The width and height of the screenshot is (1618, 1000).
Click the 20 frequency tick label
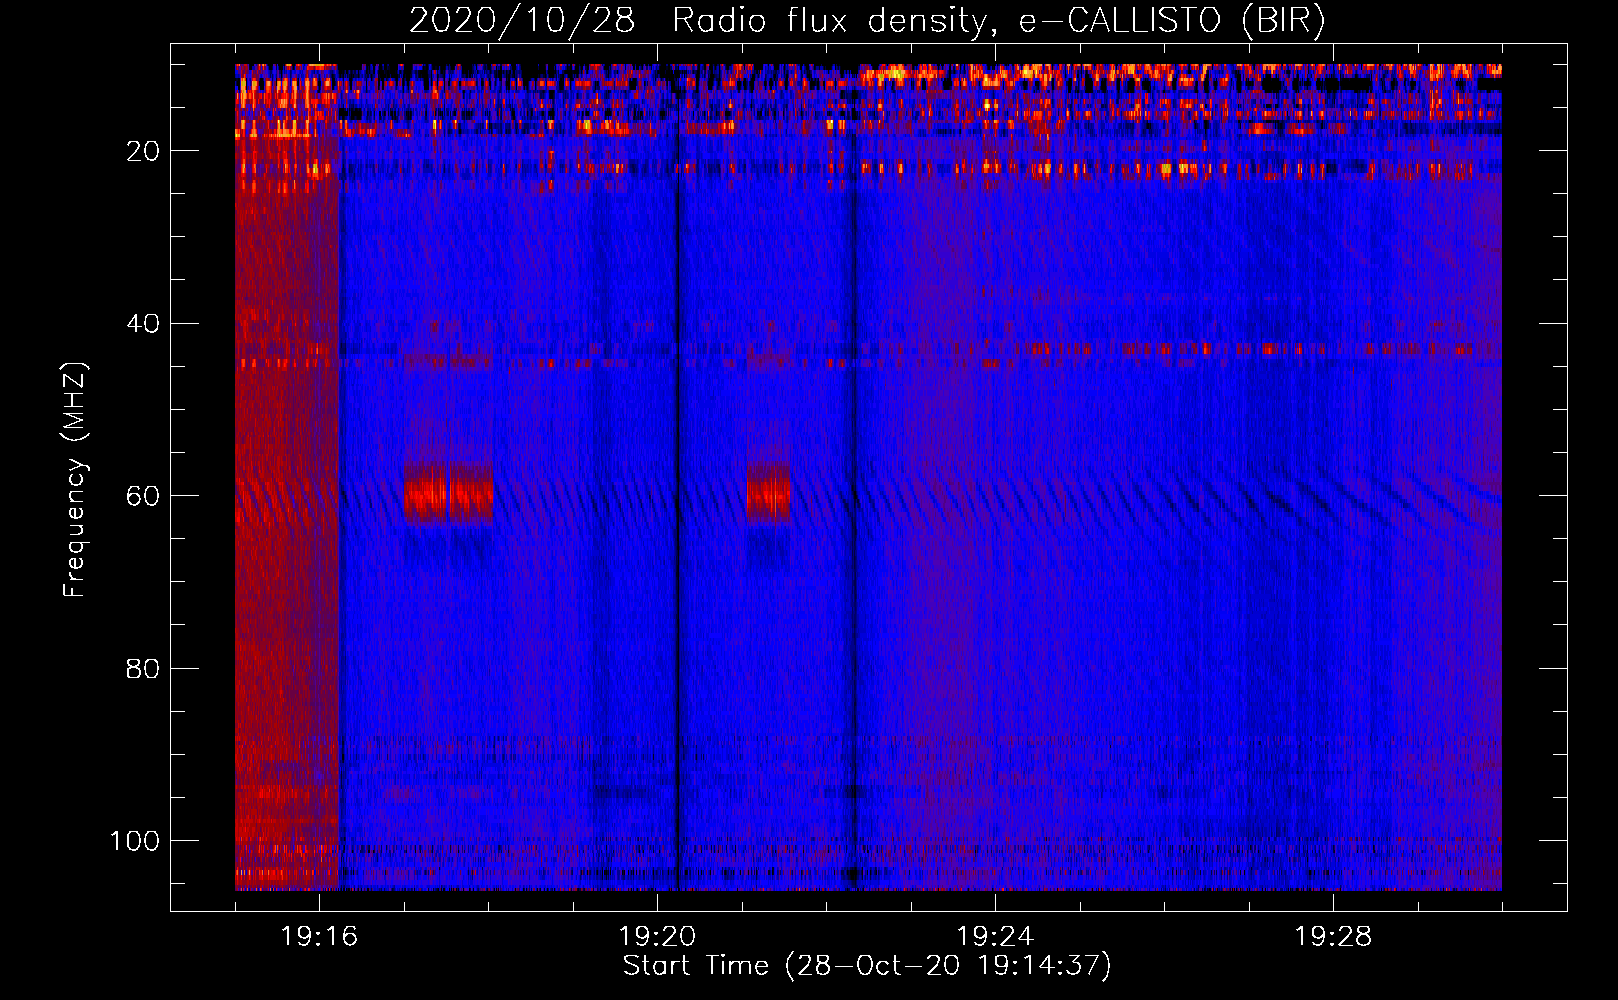point(143,151)
